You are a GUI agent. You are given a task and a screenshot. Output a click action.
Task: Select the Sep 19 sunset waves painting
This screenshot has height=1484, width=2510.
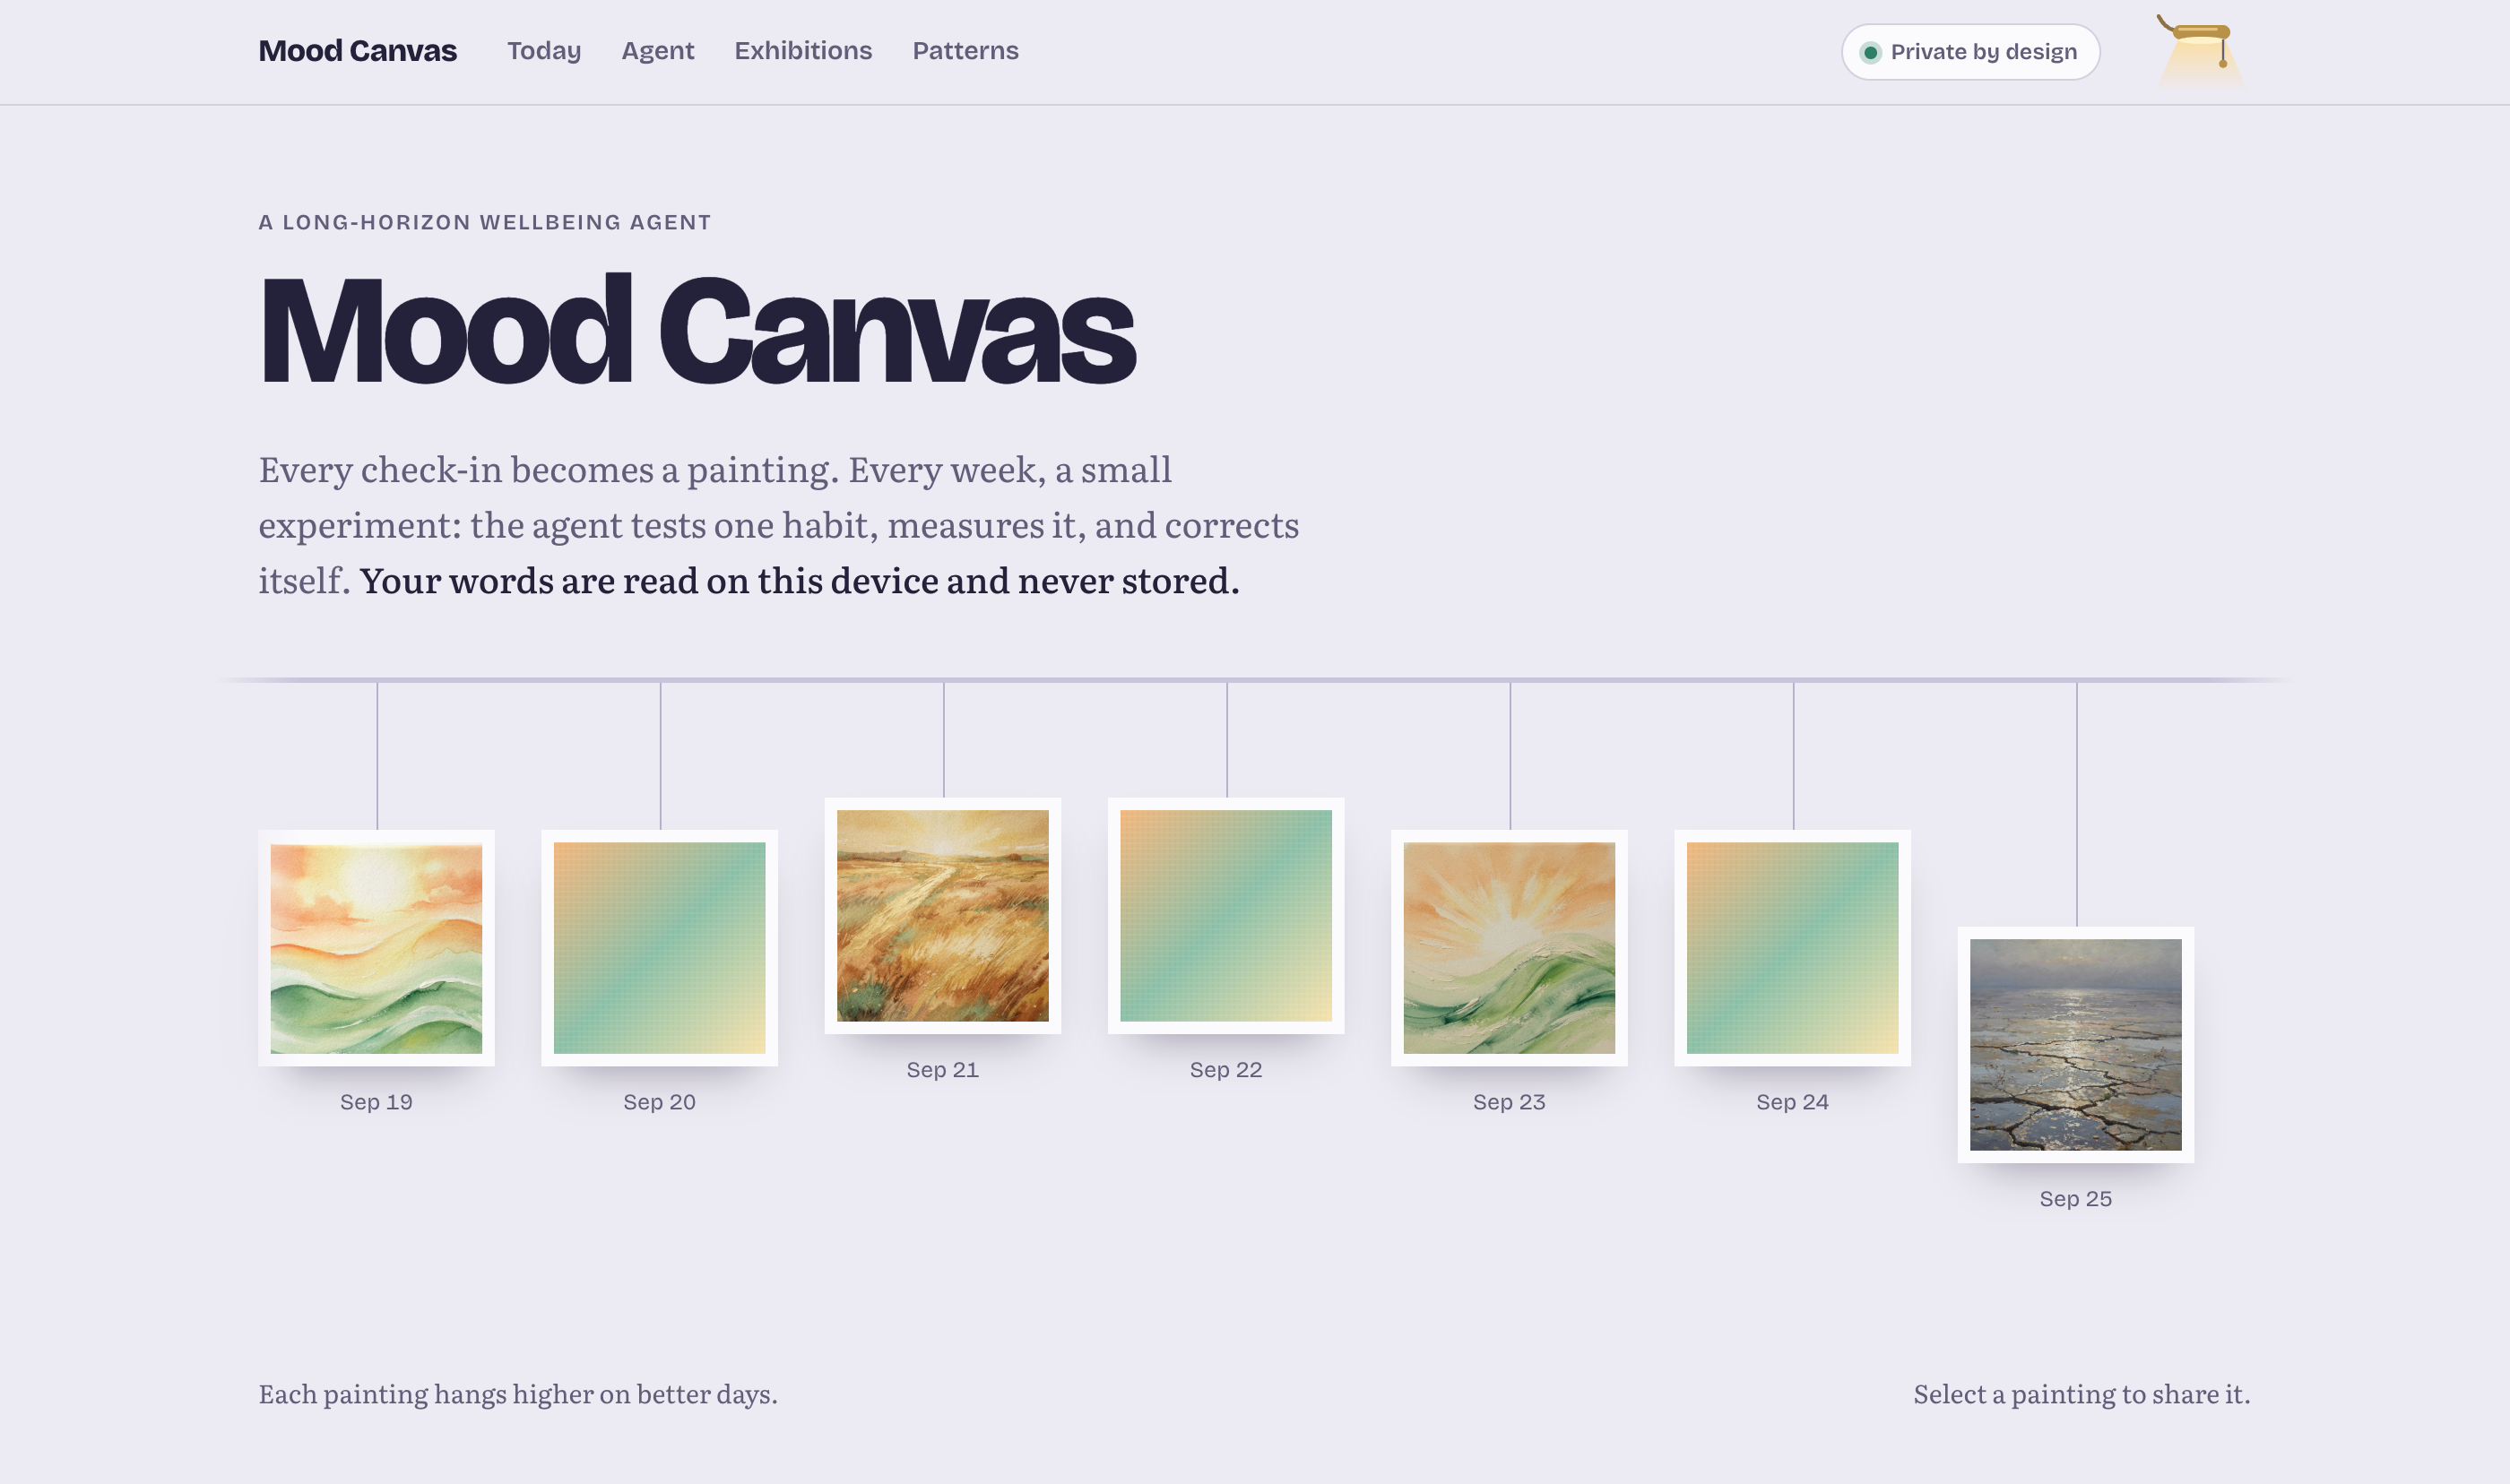[376, 948]
